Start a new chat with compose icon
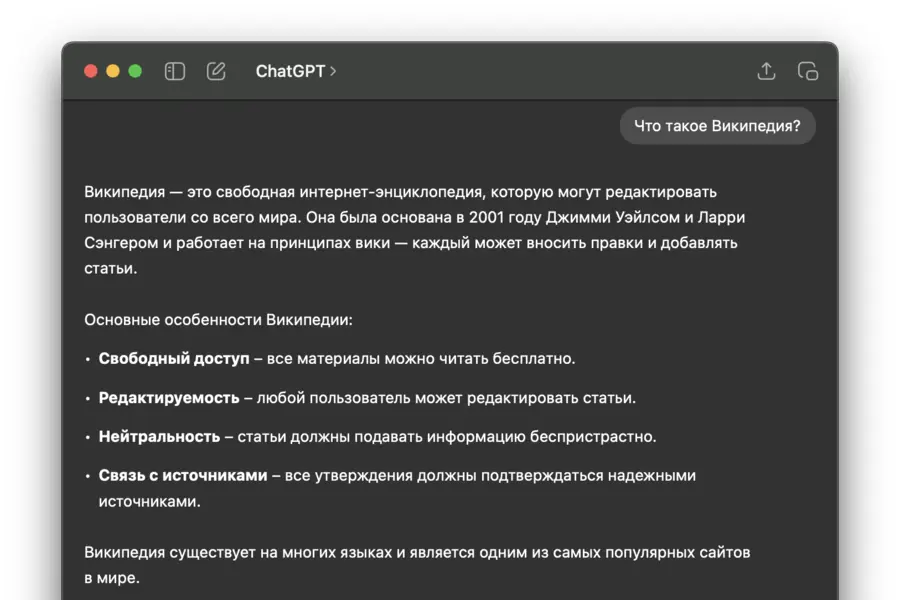This screenshot has width=900, height=600. [216, 71]
